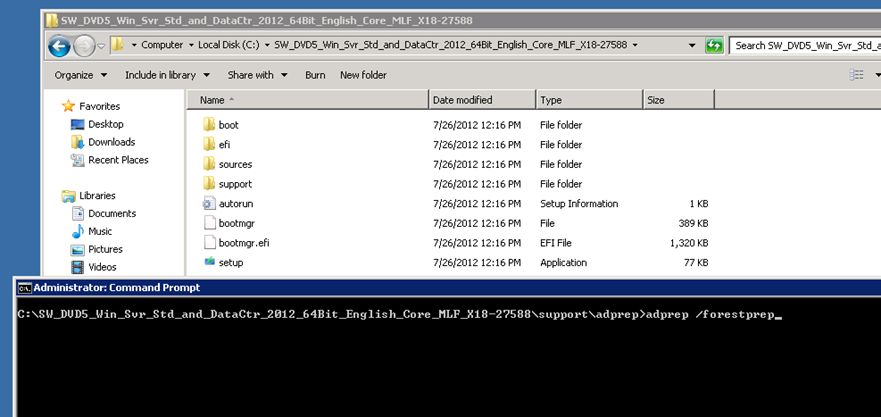The height and width of the screenshot is (417, 881).
Task: Sort by the Name column header
Action: (307, 100)
